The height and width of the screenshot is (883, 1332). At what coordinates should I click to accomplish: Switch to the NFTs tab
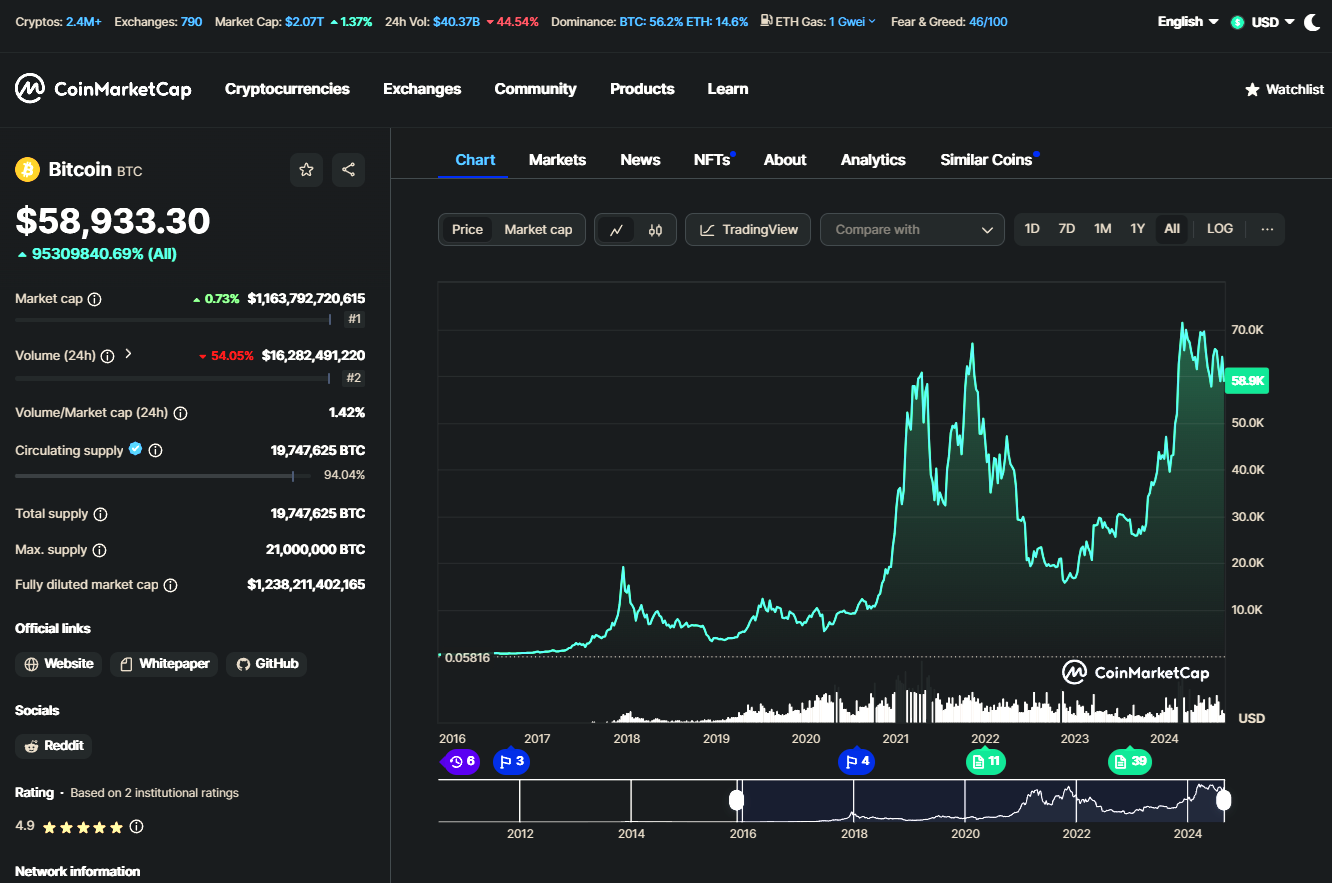(x=712, y=160)
